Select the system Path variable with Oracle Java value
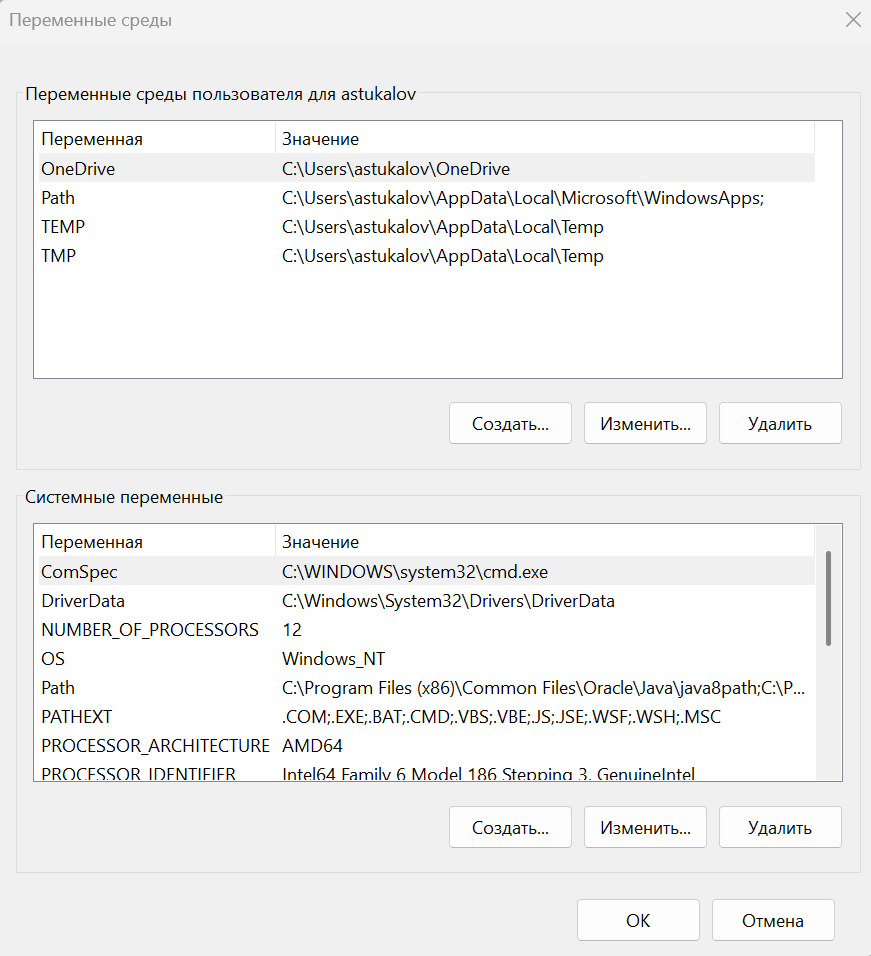The height and width of the screenshot is (956, 871). point(58,688)
